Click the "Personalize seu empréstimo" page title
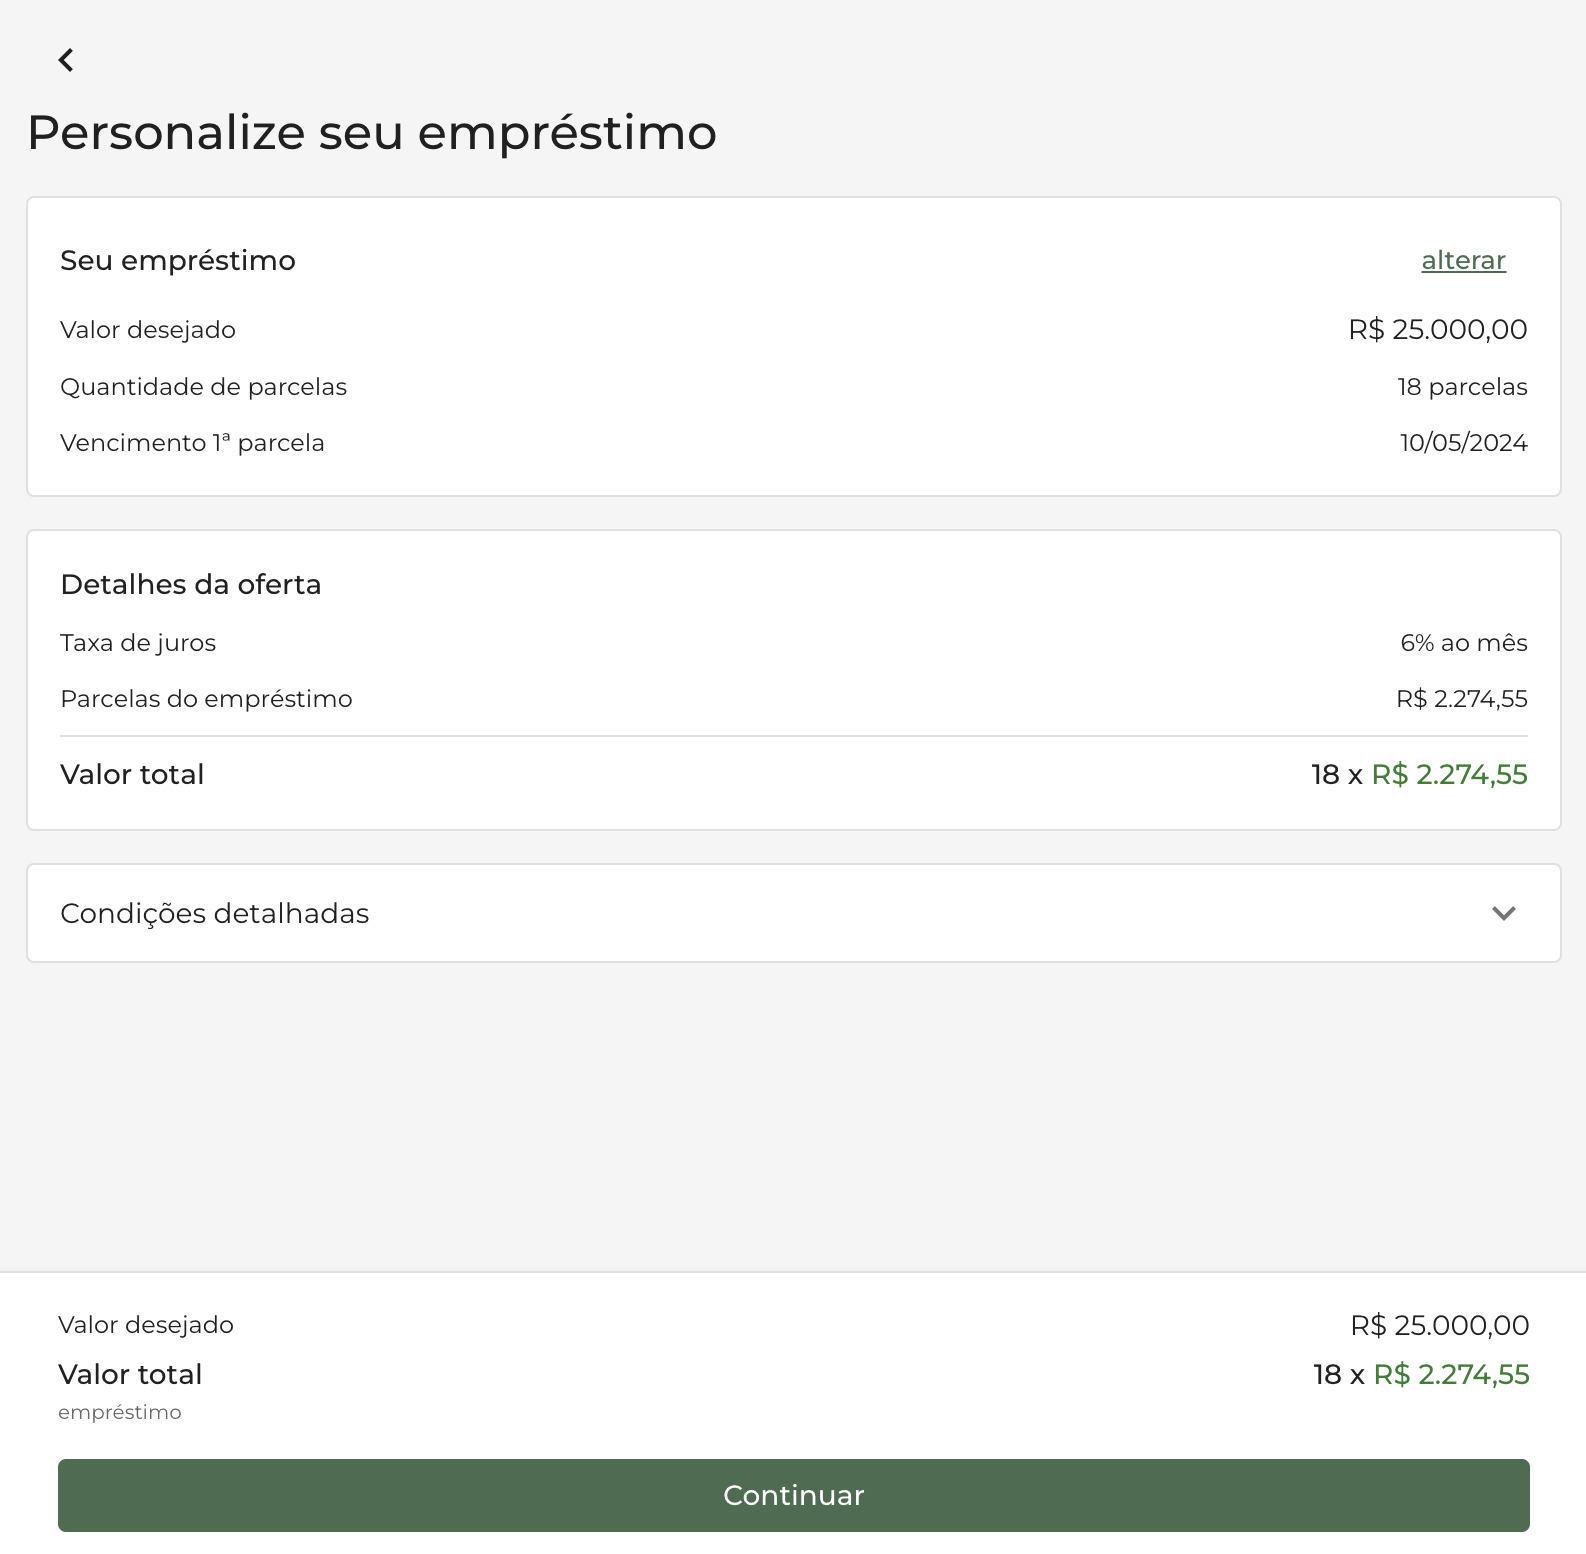The image size is (1586, 1554). tap(372, 133)
